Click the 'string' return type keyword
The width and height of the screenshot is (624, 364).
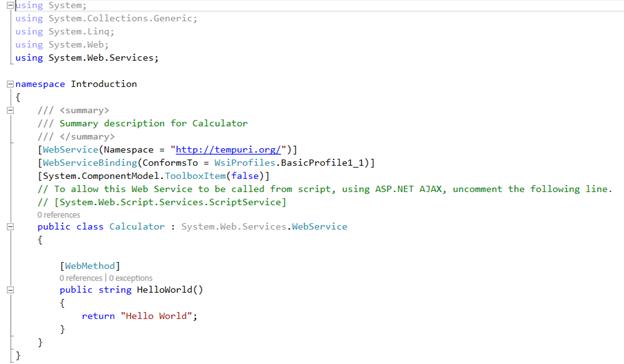tap(115, 290)
